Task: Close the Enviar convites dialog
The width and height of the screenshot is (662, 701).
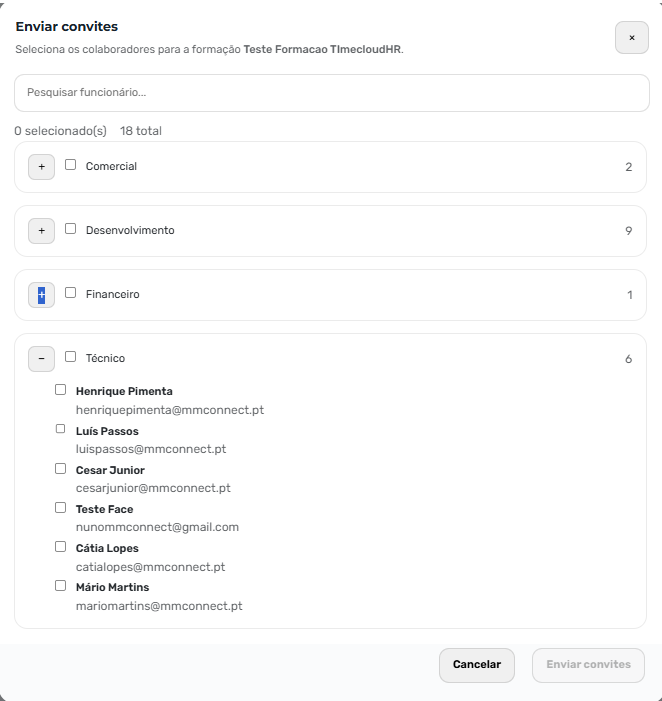Action: pyautogui.click(x=632, y=38)
